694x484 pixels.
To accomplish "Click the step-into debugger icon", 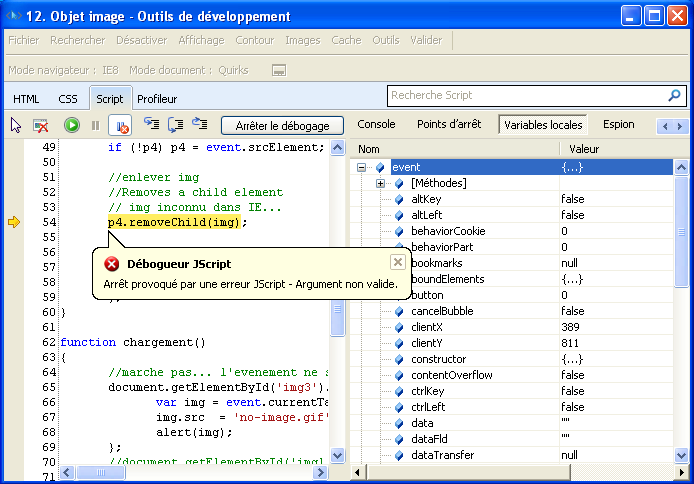I will [x=151, y=124].
